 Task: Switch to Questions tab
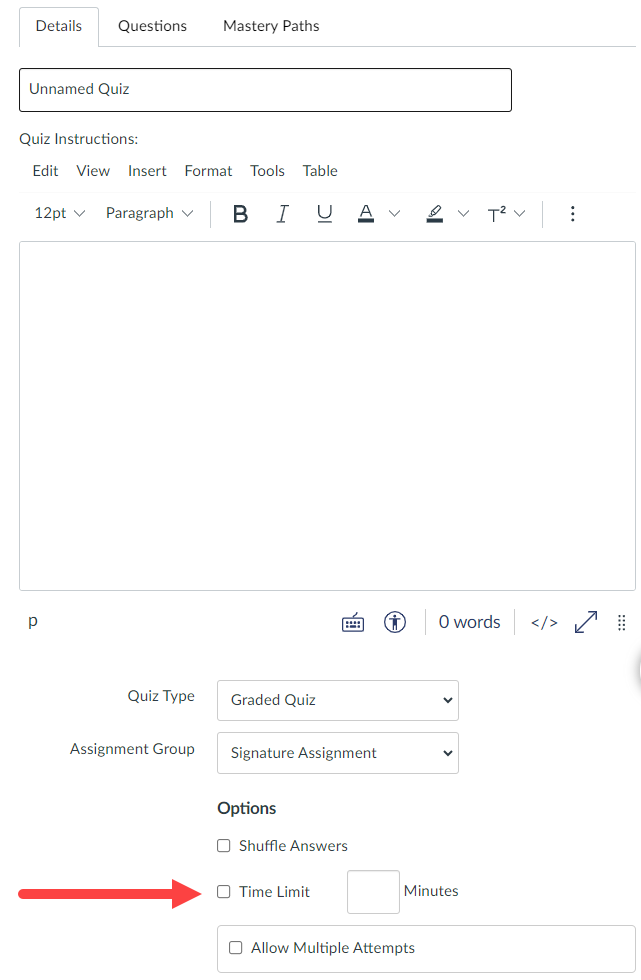pos(152,26)
